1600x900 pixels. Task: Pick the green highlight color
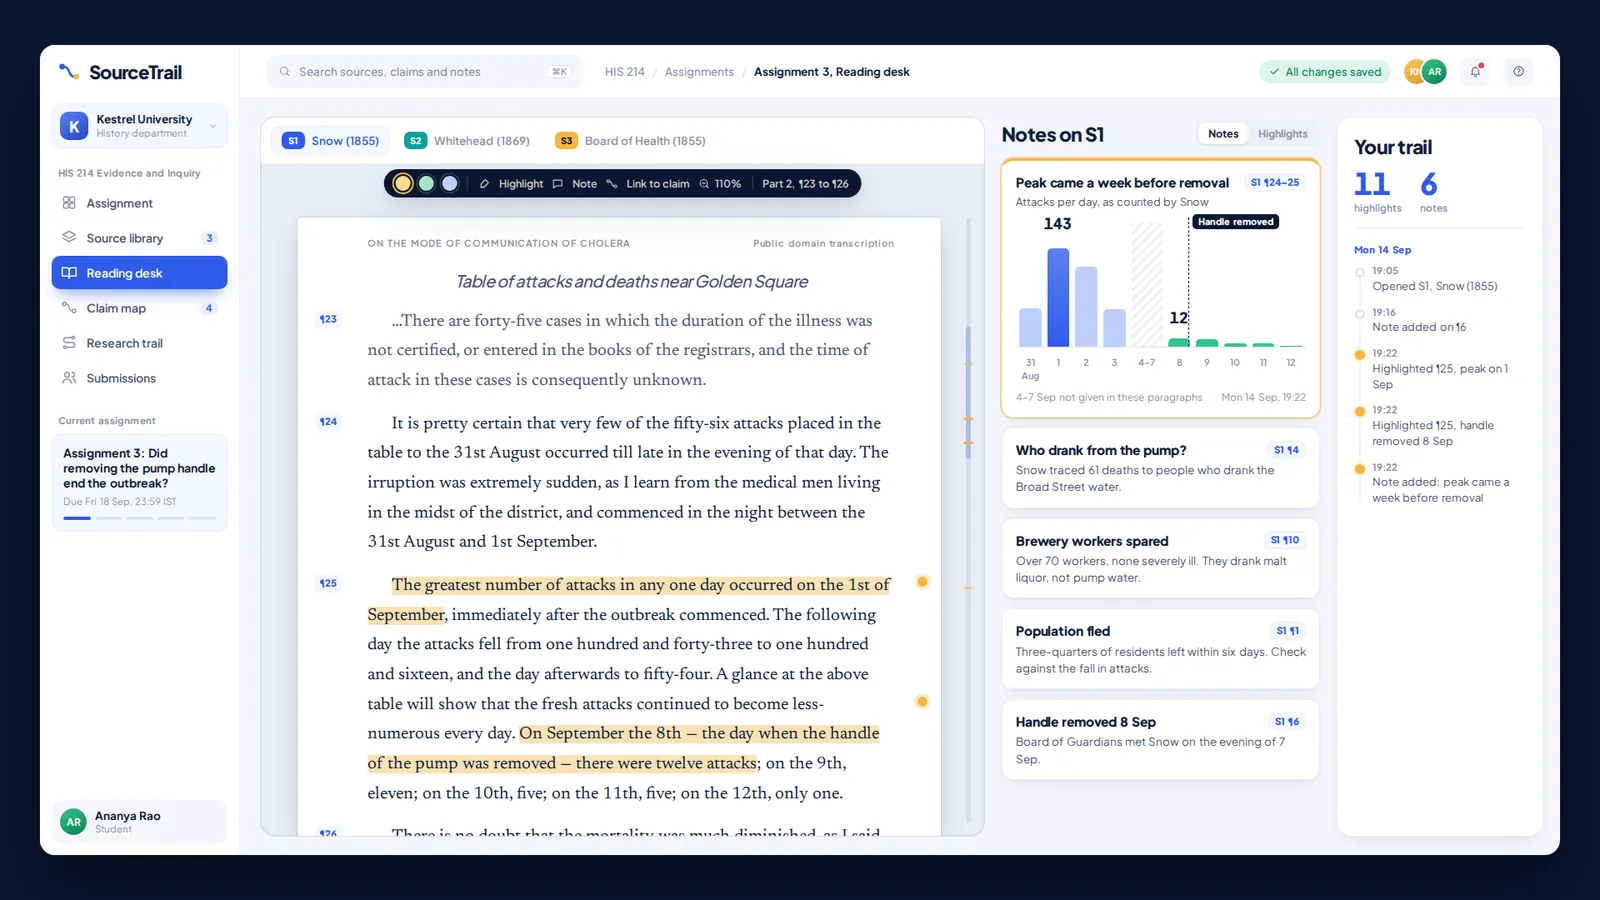[426, 183]
